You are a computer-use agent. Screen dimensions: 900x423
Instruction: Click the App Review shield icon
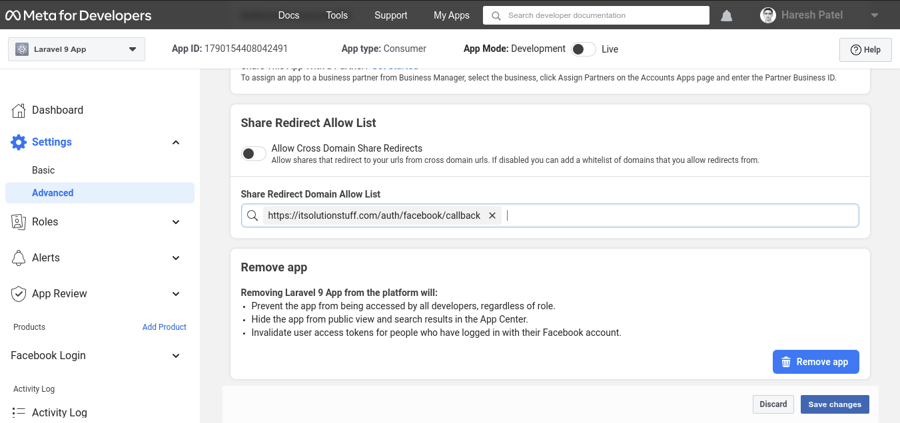coord(18,294)
